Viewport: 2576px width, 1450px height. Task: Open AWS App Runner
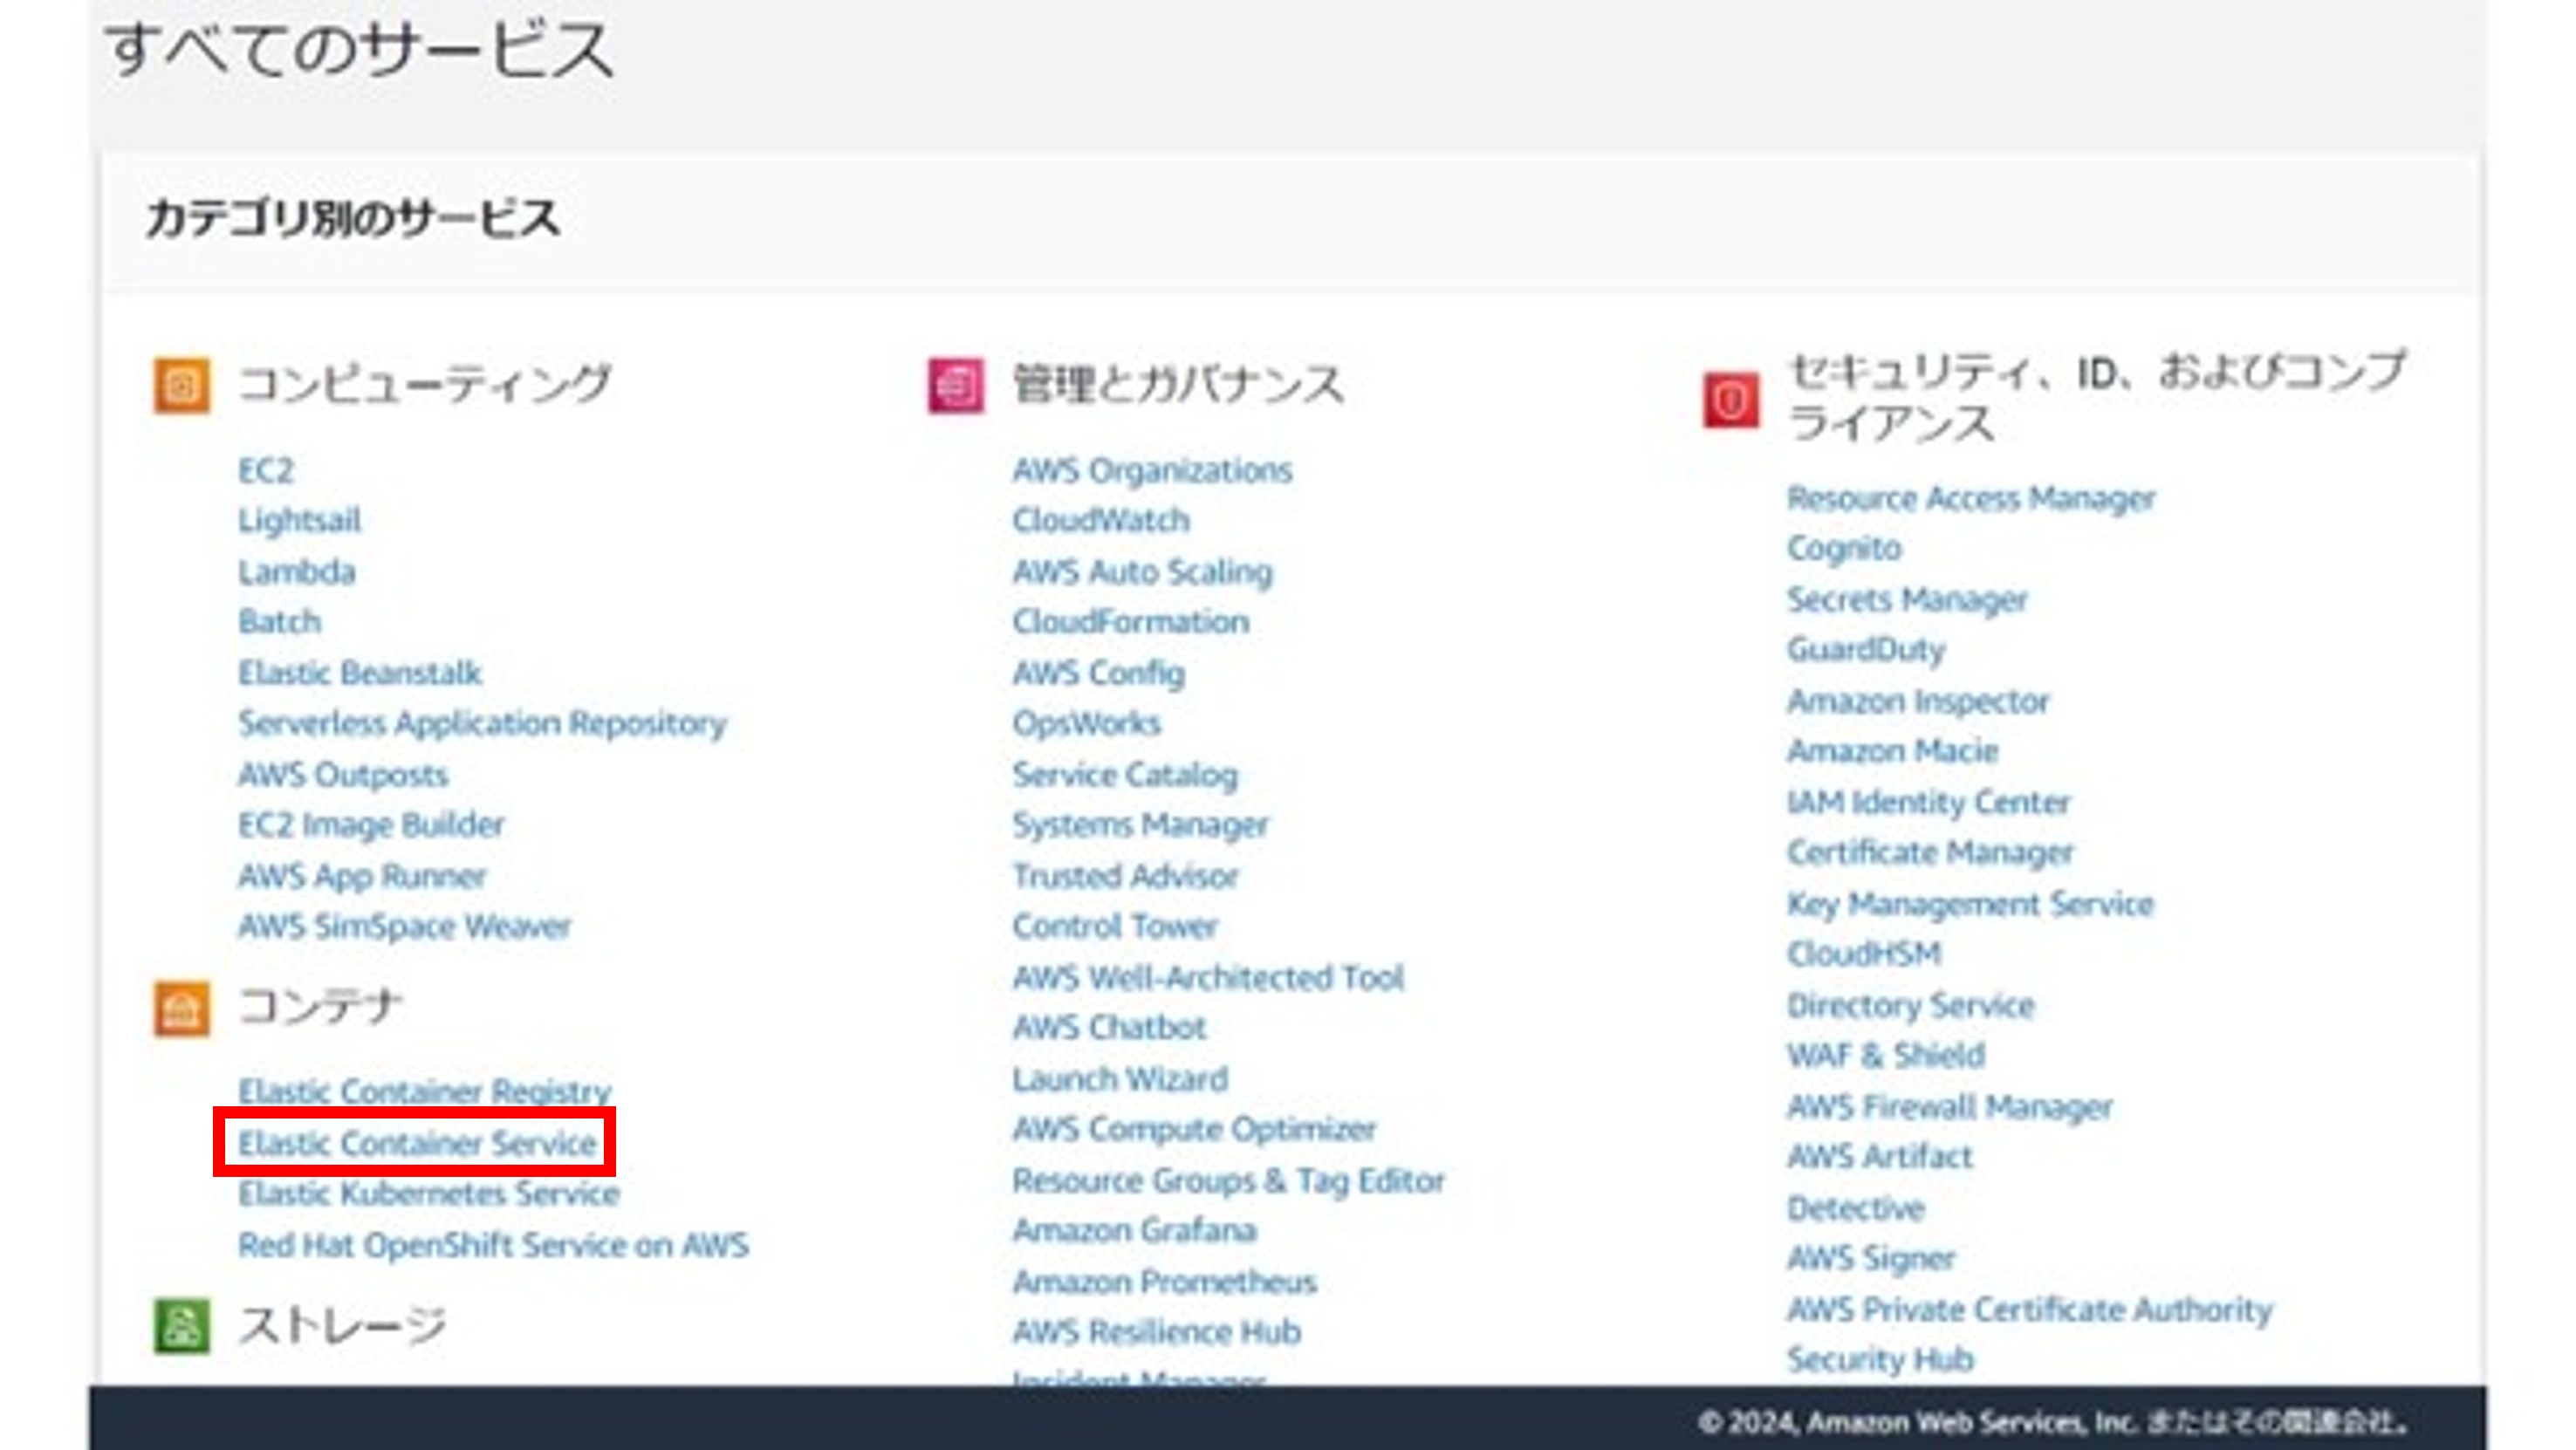(362, 877)
